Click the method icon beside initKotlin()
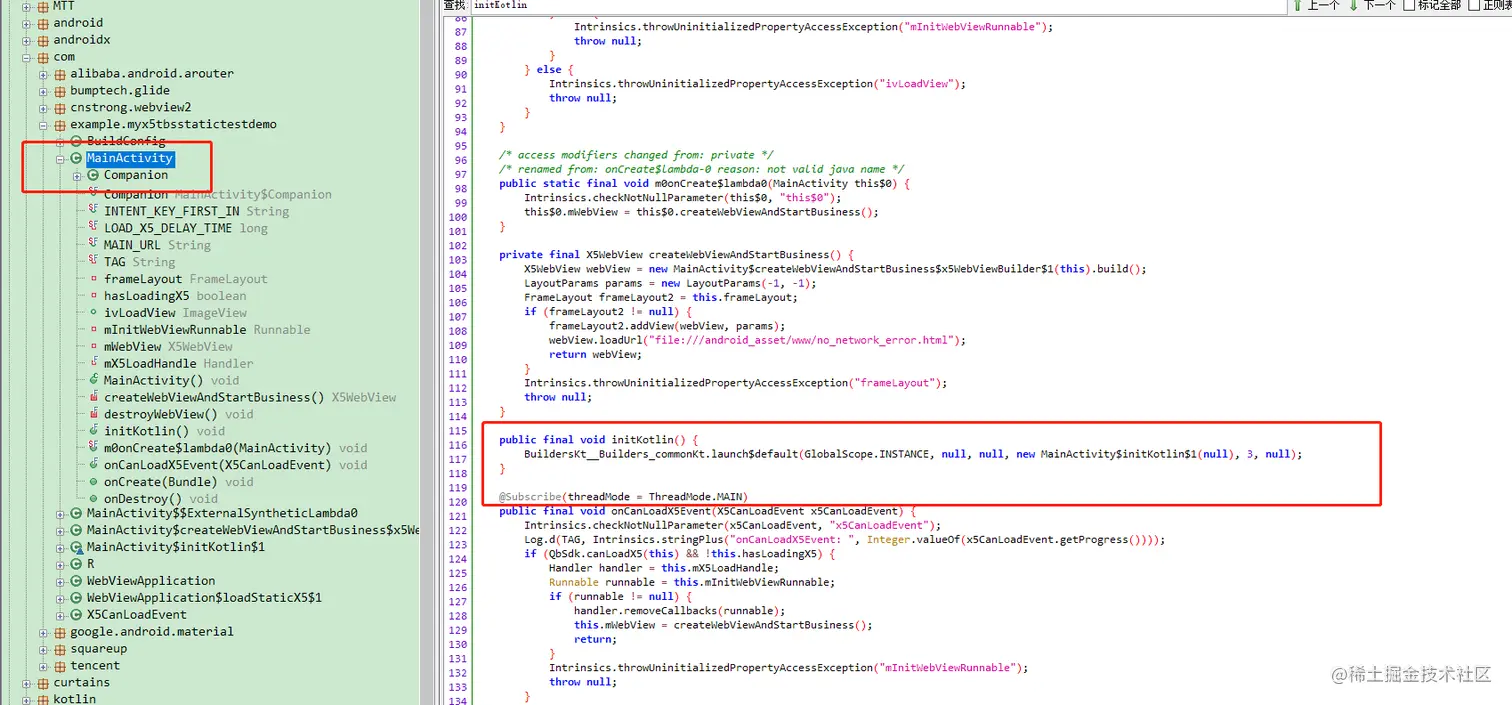The height and width of the screenshot is (705, 1512). 94,431
